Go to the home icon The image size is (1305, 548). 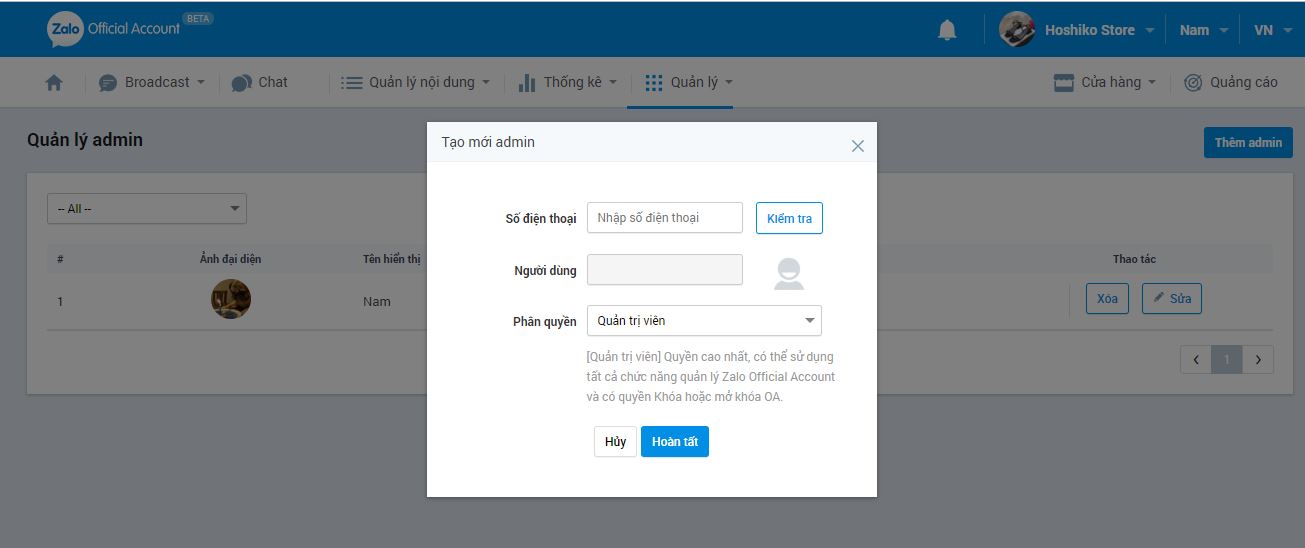pyautogui.click(x=54, y=83)
